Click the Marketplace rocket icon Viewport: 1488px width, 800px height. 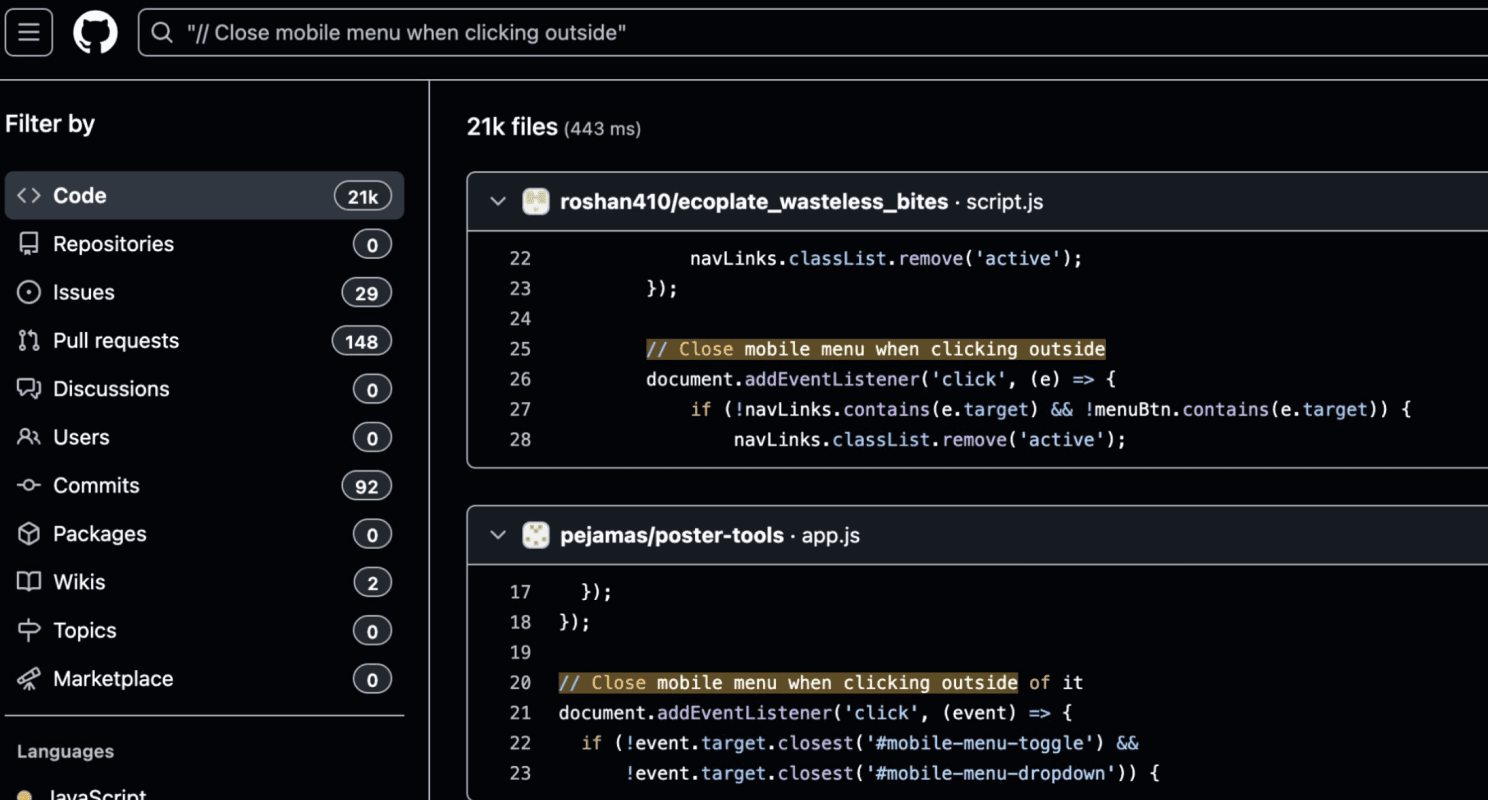click(29, 679)
